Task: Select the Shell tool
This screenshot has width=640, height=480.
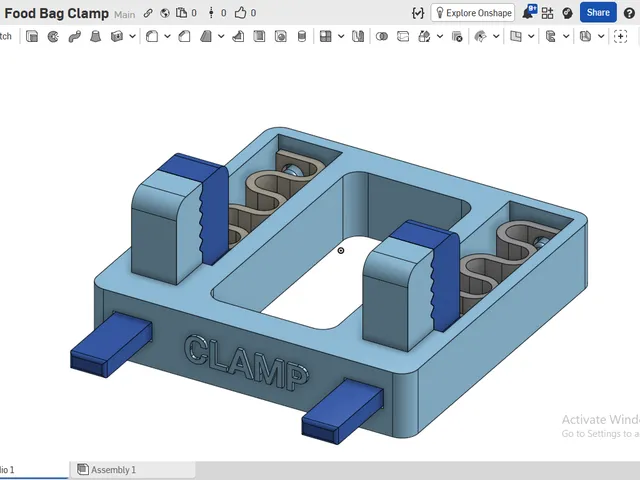Action: tap(259, 37)
